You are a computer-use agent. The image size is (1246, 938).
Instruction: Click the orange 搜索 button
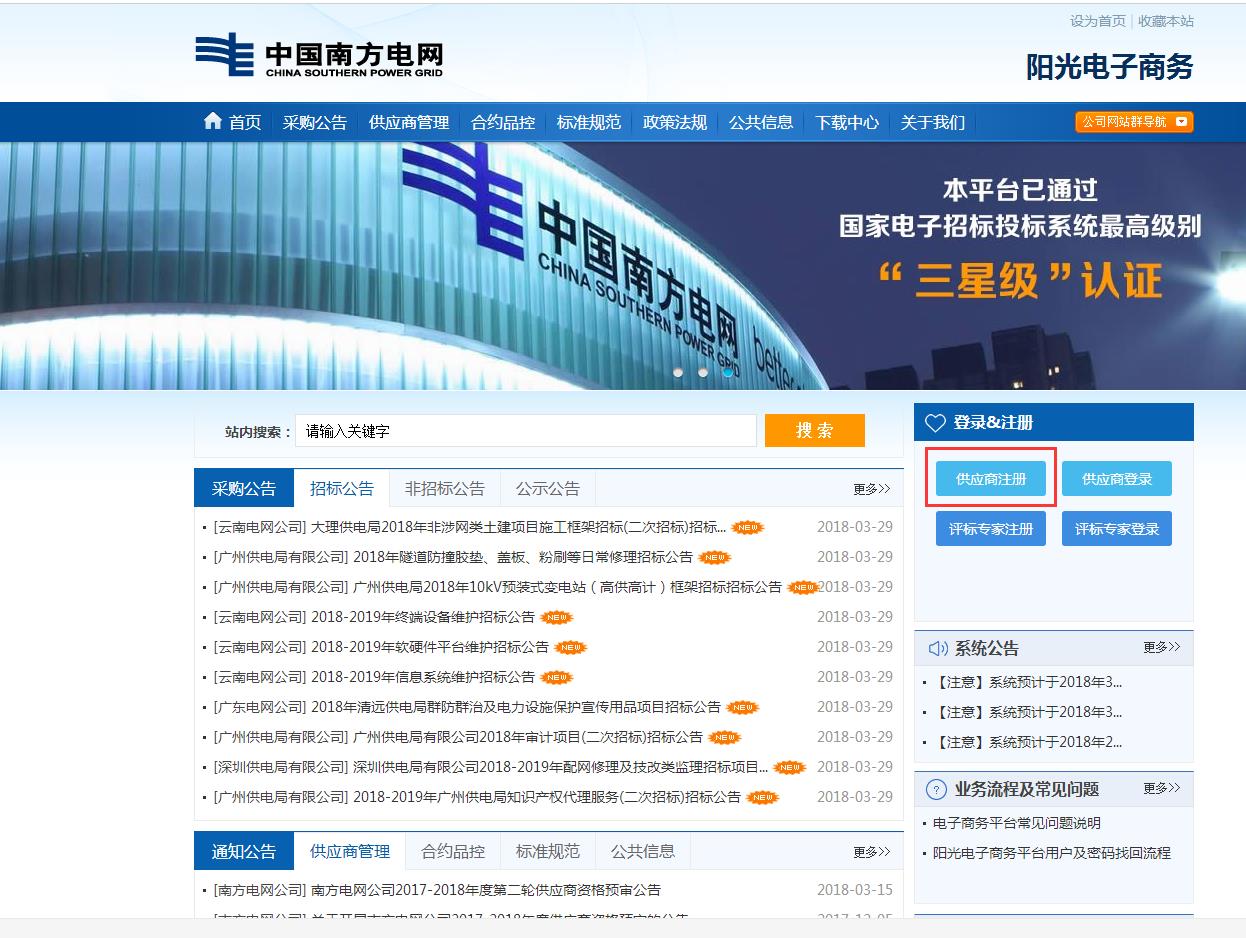pyautogui.click(x=815, y=431)
